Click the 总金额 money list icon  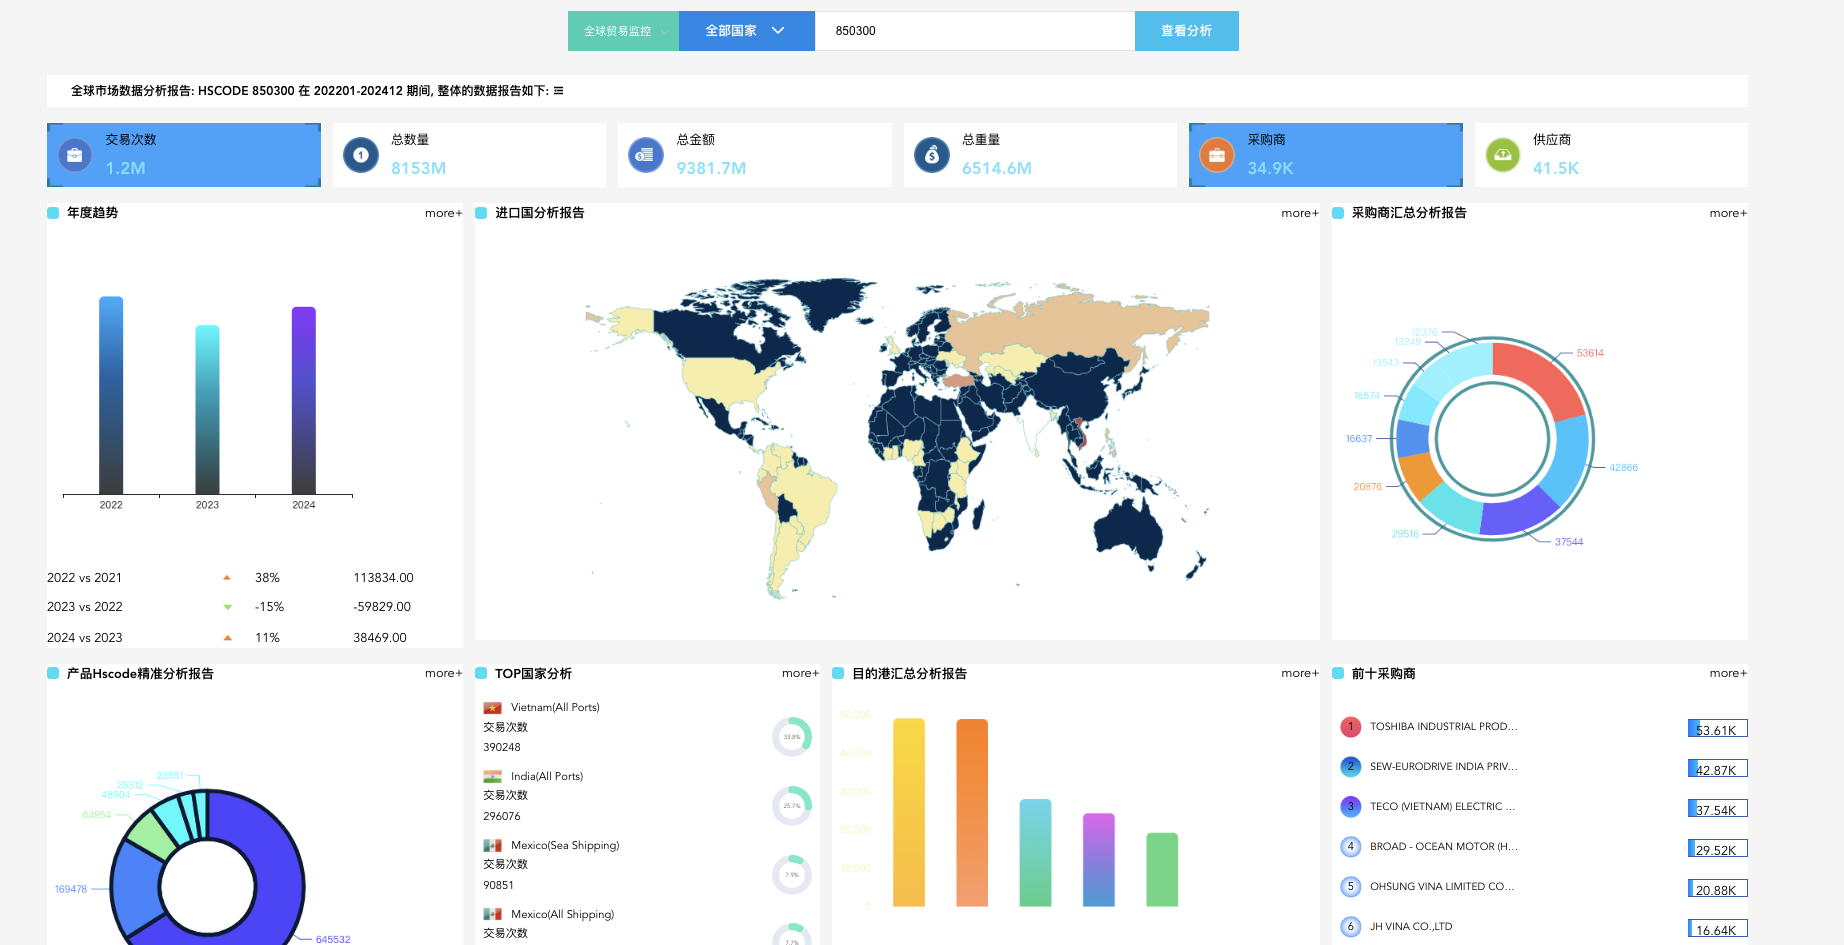pyautogui.click(x=646, y=155)
